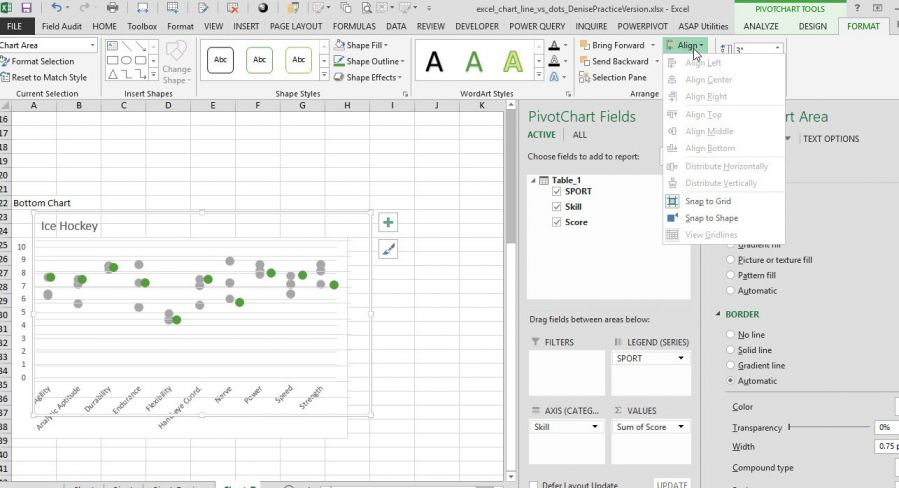Expand the Shape Styles gallery with More arrow
This screenshot has width=899, height=488.
click(x=324, y=75)
